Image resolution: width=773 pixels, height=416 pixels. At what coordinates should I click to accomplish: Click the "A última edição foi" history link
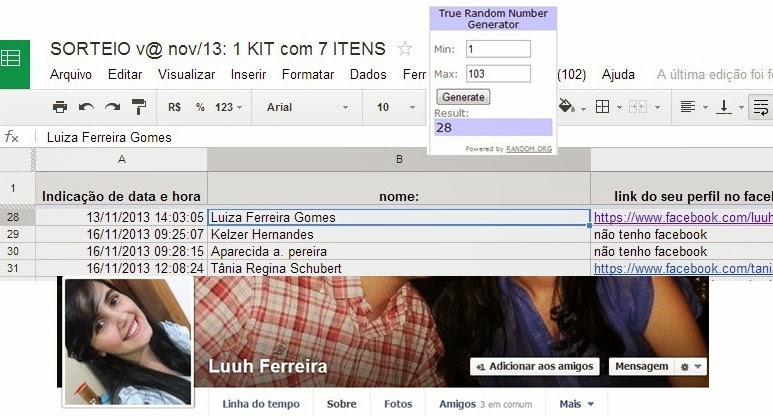pyautogui.click(x=714, y=74)
